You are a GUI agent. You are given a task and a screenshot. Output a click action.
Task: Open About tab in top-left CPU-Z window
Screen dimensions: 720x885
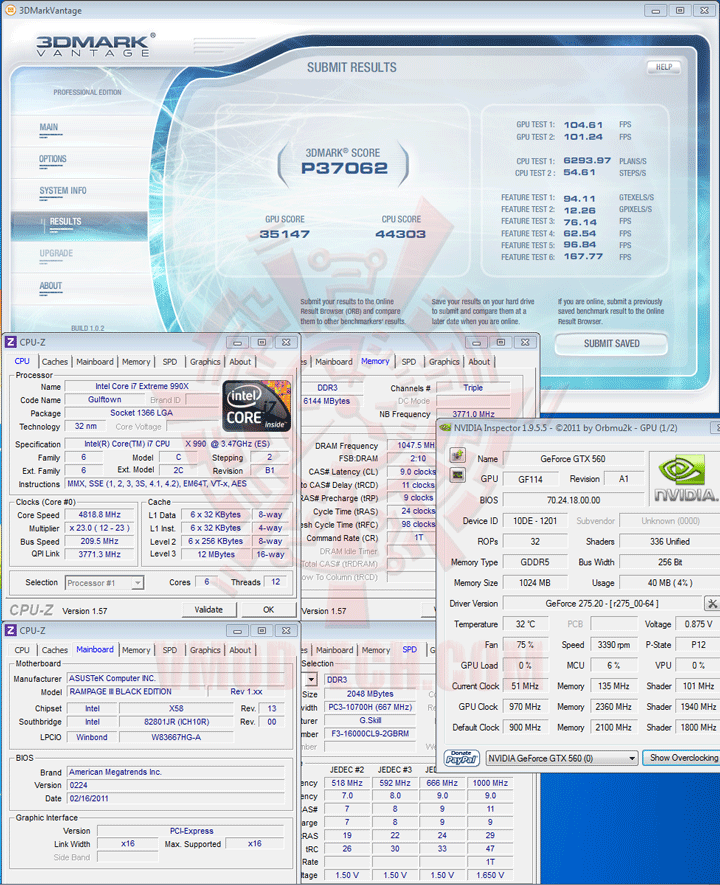pos(240,362)
